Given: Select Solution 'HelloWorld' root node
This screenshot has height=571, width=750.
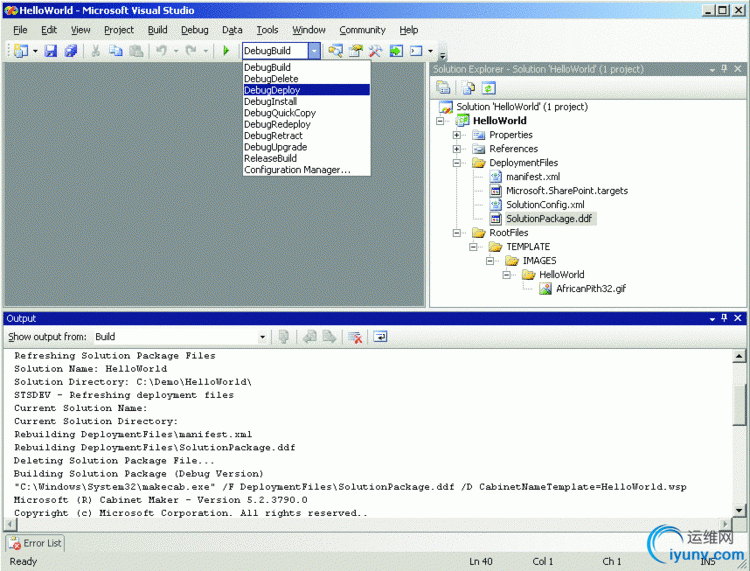Looking at the screenshot, I should tap(522, 107).
